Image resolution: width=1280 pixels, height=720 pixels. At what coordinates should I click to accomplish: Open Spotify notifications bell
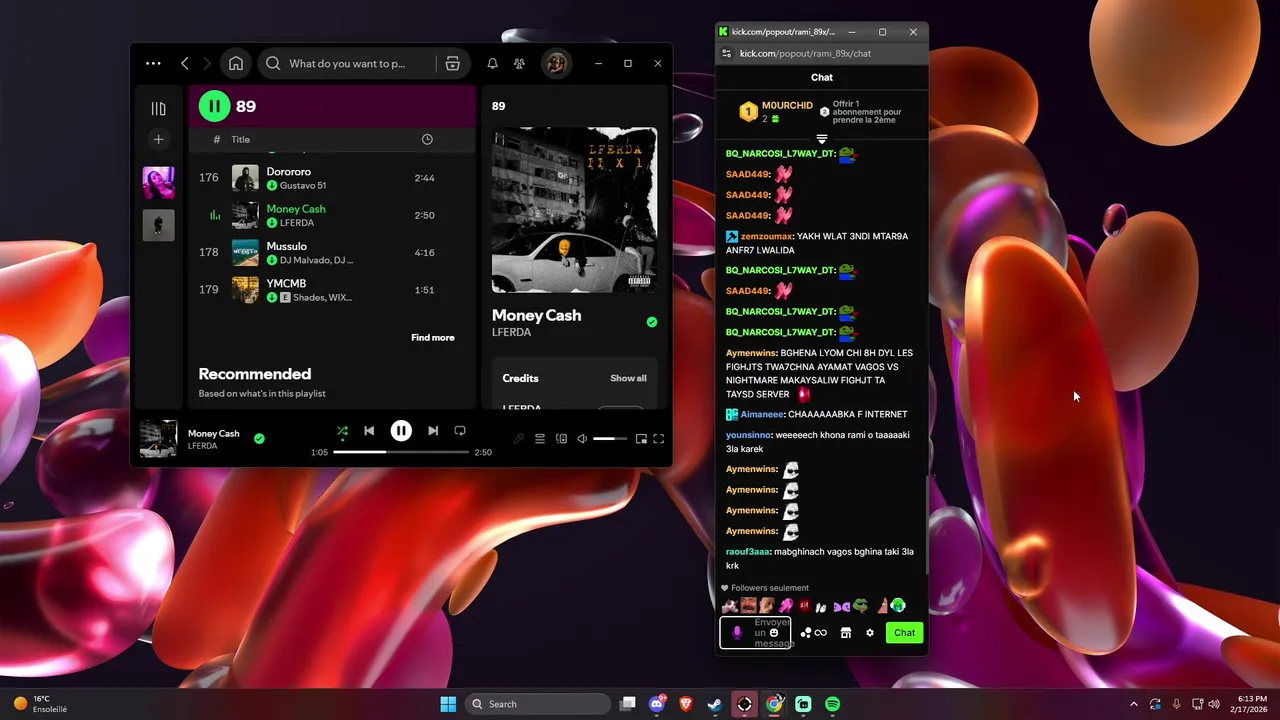[x=492, y=63]
